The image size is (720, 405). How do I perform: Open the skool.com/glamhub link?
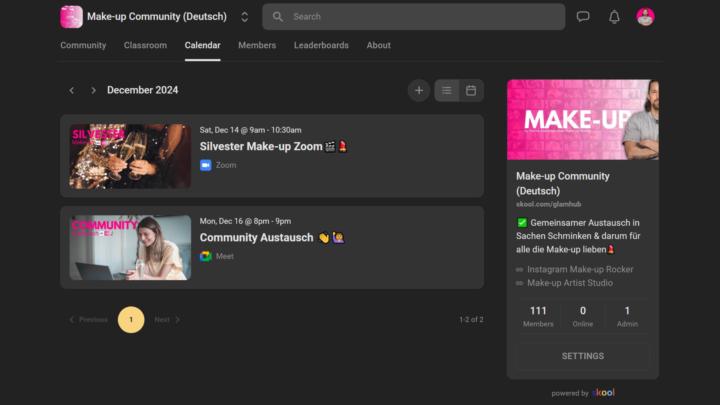549,204
